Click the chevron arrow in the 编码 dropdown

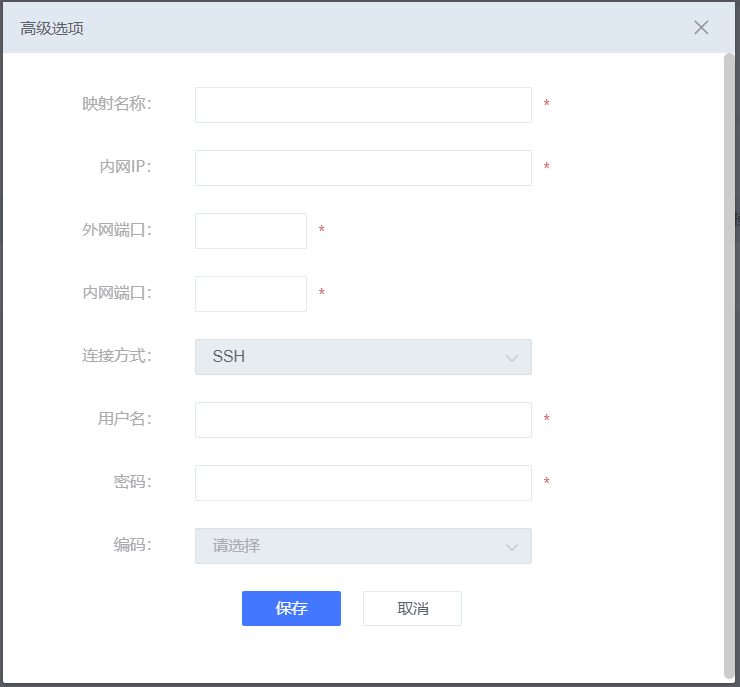coord(512,547)
